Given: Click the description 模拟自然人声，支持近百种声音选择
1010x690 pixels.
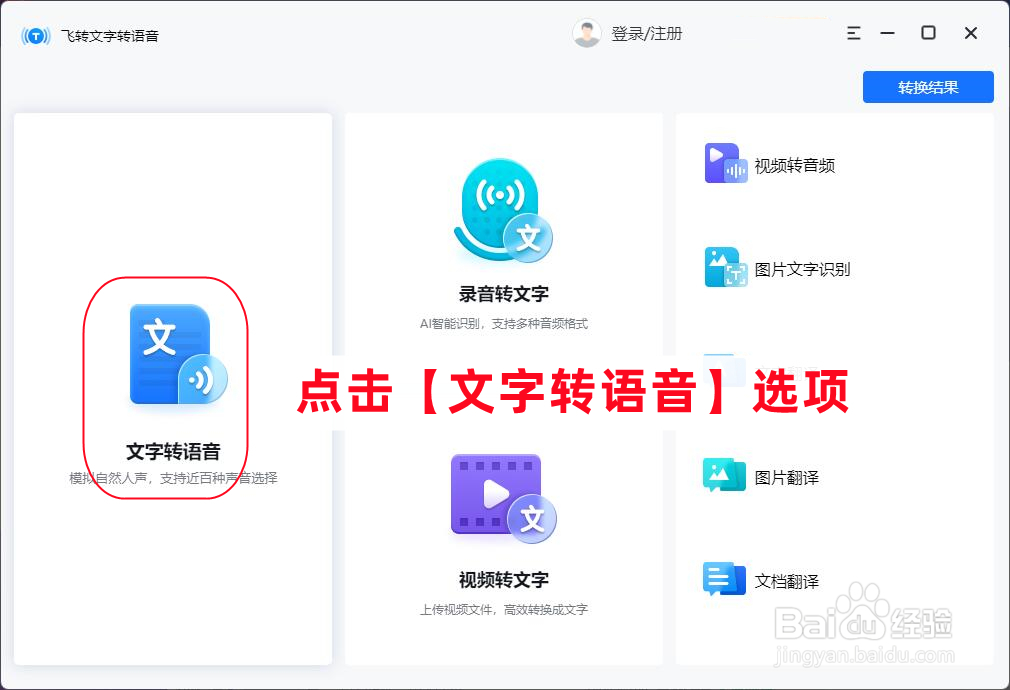Looking at the screenshot, I should click(x=173, y=478).
